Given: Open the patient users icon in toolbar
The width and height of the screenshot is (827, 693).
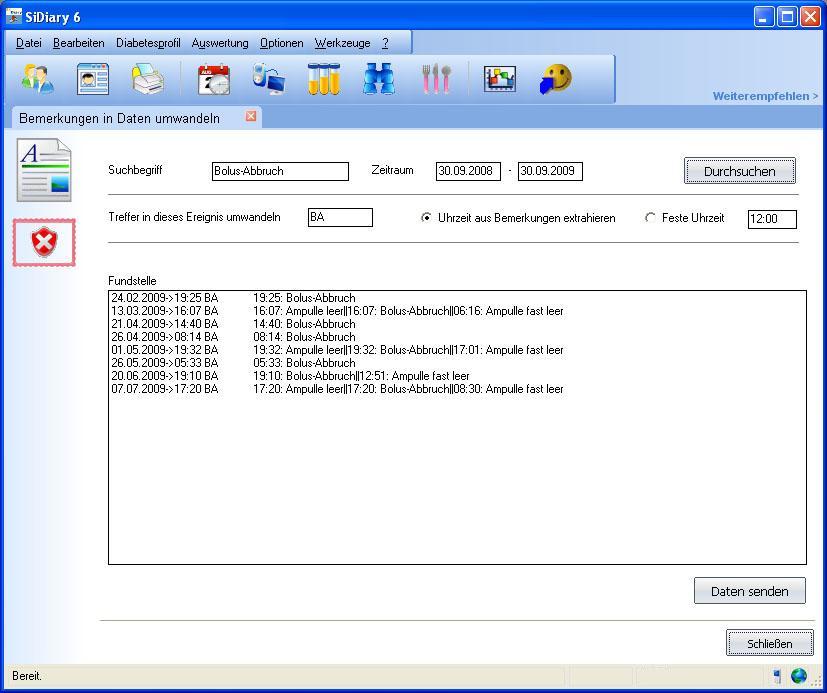Looking at the screenshot, I should (37, 79).
